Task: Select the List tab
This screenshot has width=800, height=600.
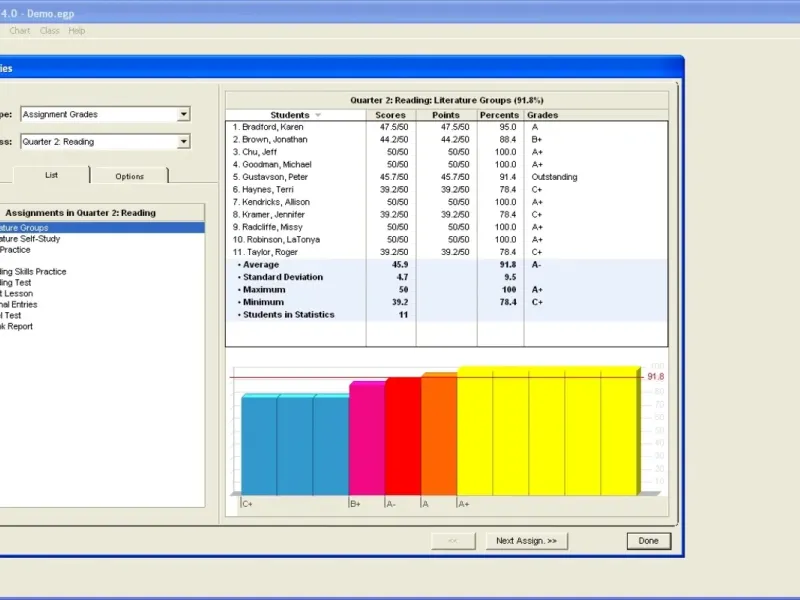Action: 51,175
